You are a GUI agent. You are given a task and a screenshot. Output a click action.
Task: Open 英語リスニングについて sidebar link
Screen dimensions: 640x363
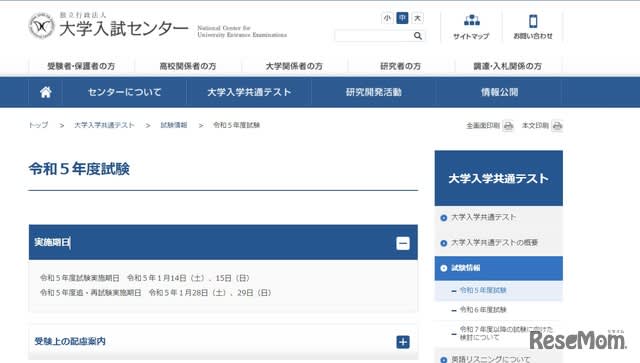491,359
